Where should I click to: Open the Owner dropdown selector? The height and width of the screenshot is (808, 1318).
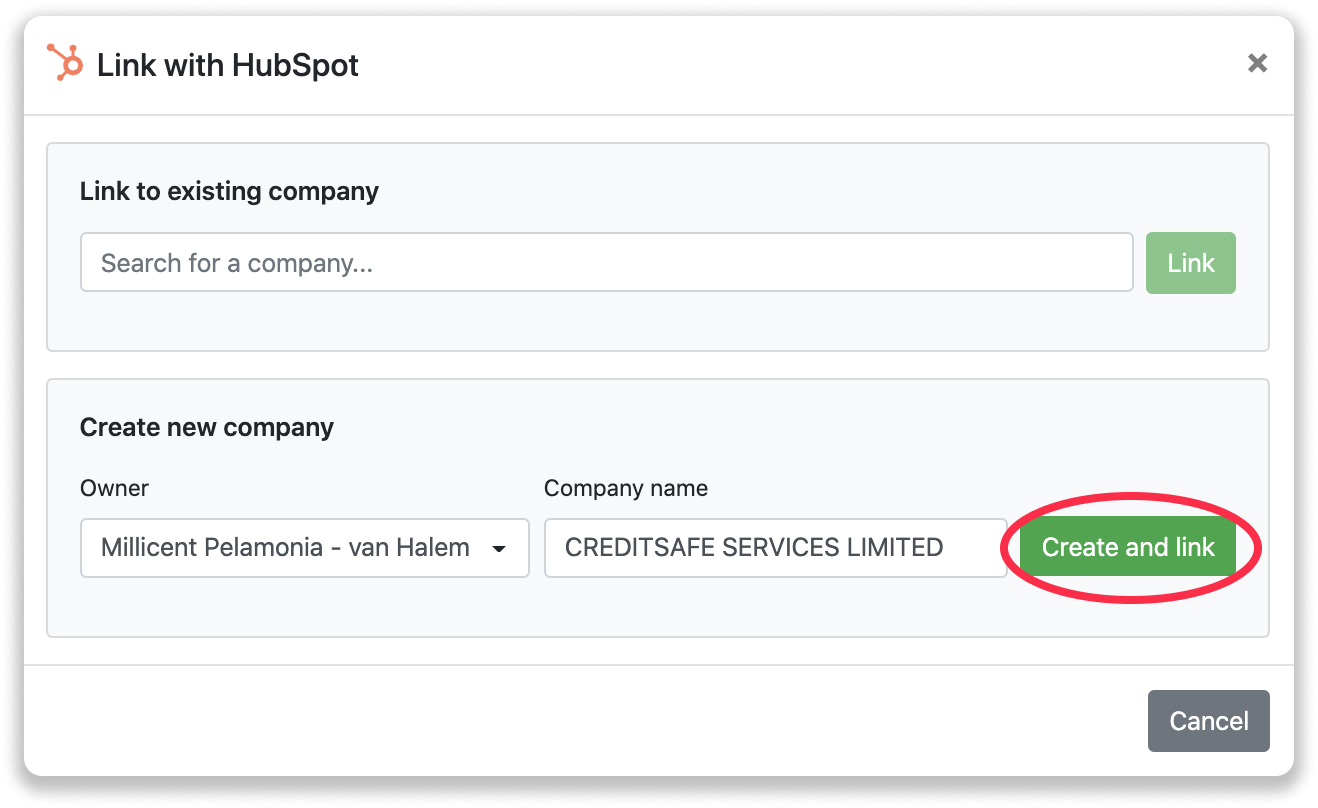pyautogui.click(x=304, y=547)
